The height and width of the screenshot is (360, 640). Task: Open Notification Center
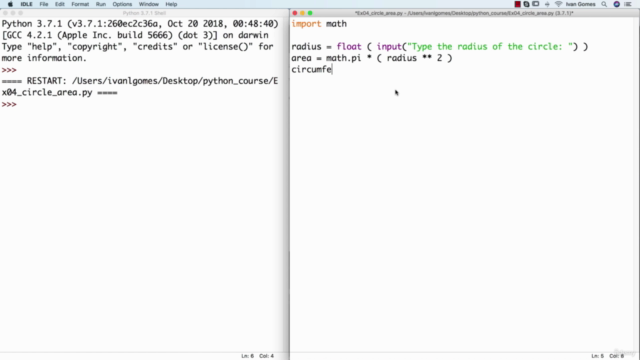tap(628, 4)
